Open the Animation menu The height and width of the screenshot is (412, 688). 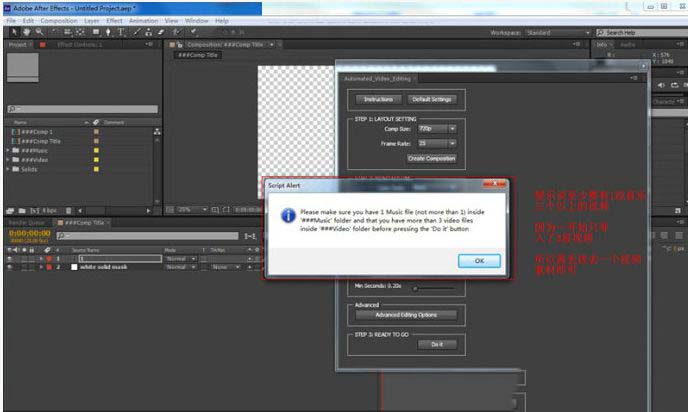pyautogui.click(x=143, y=21)
